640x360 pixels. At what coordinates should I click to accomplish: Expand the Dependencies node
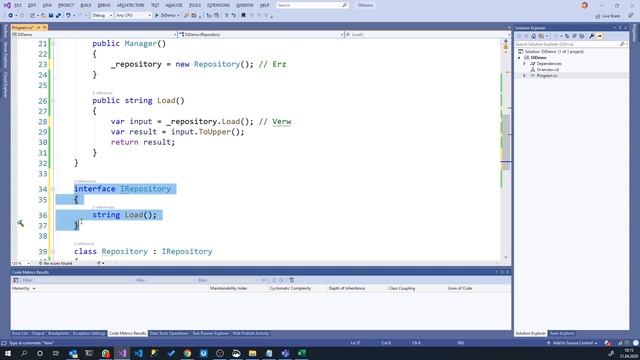pos(524,64)
